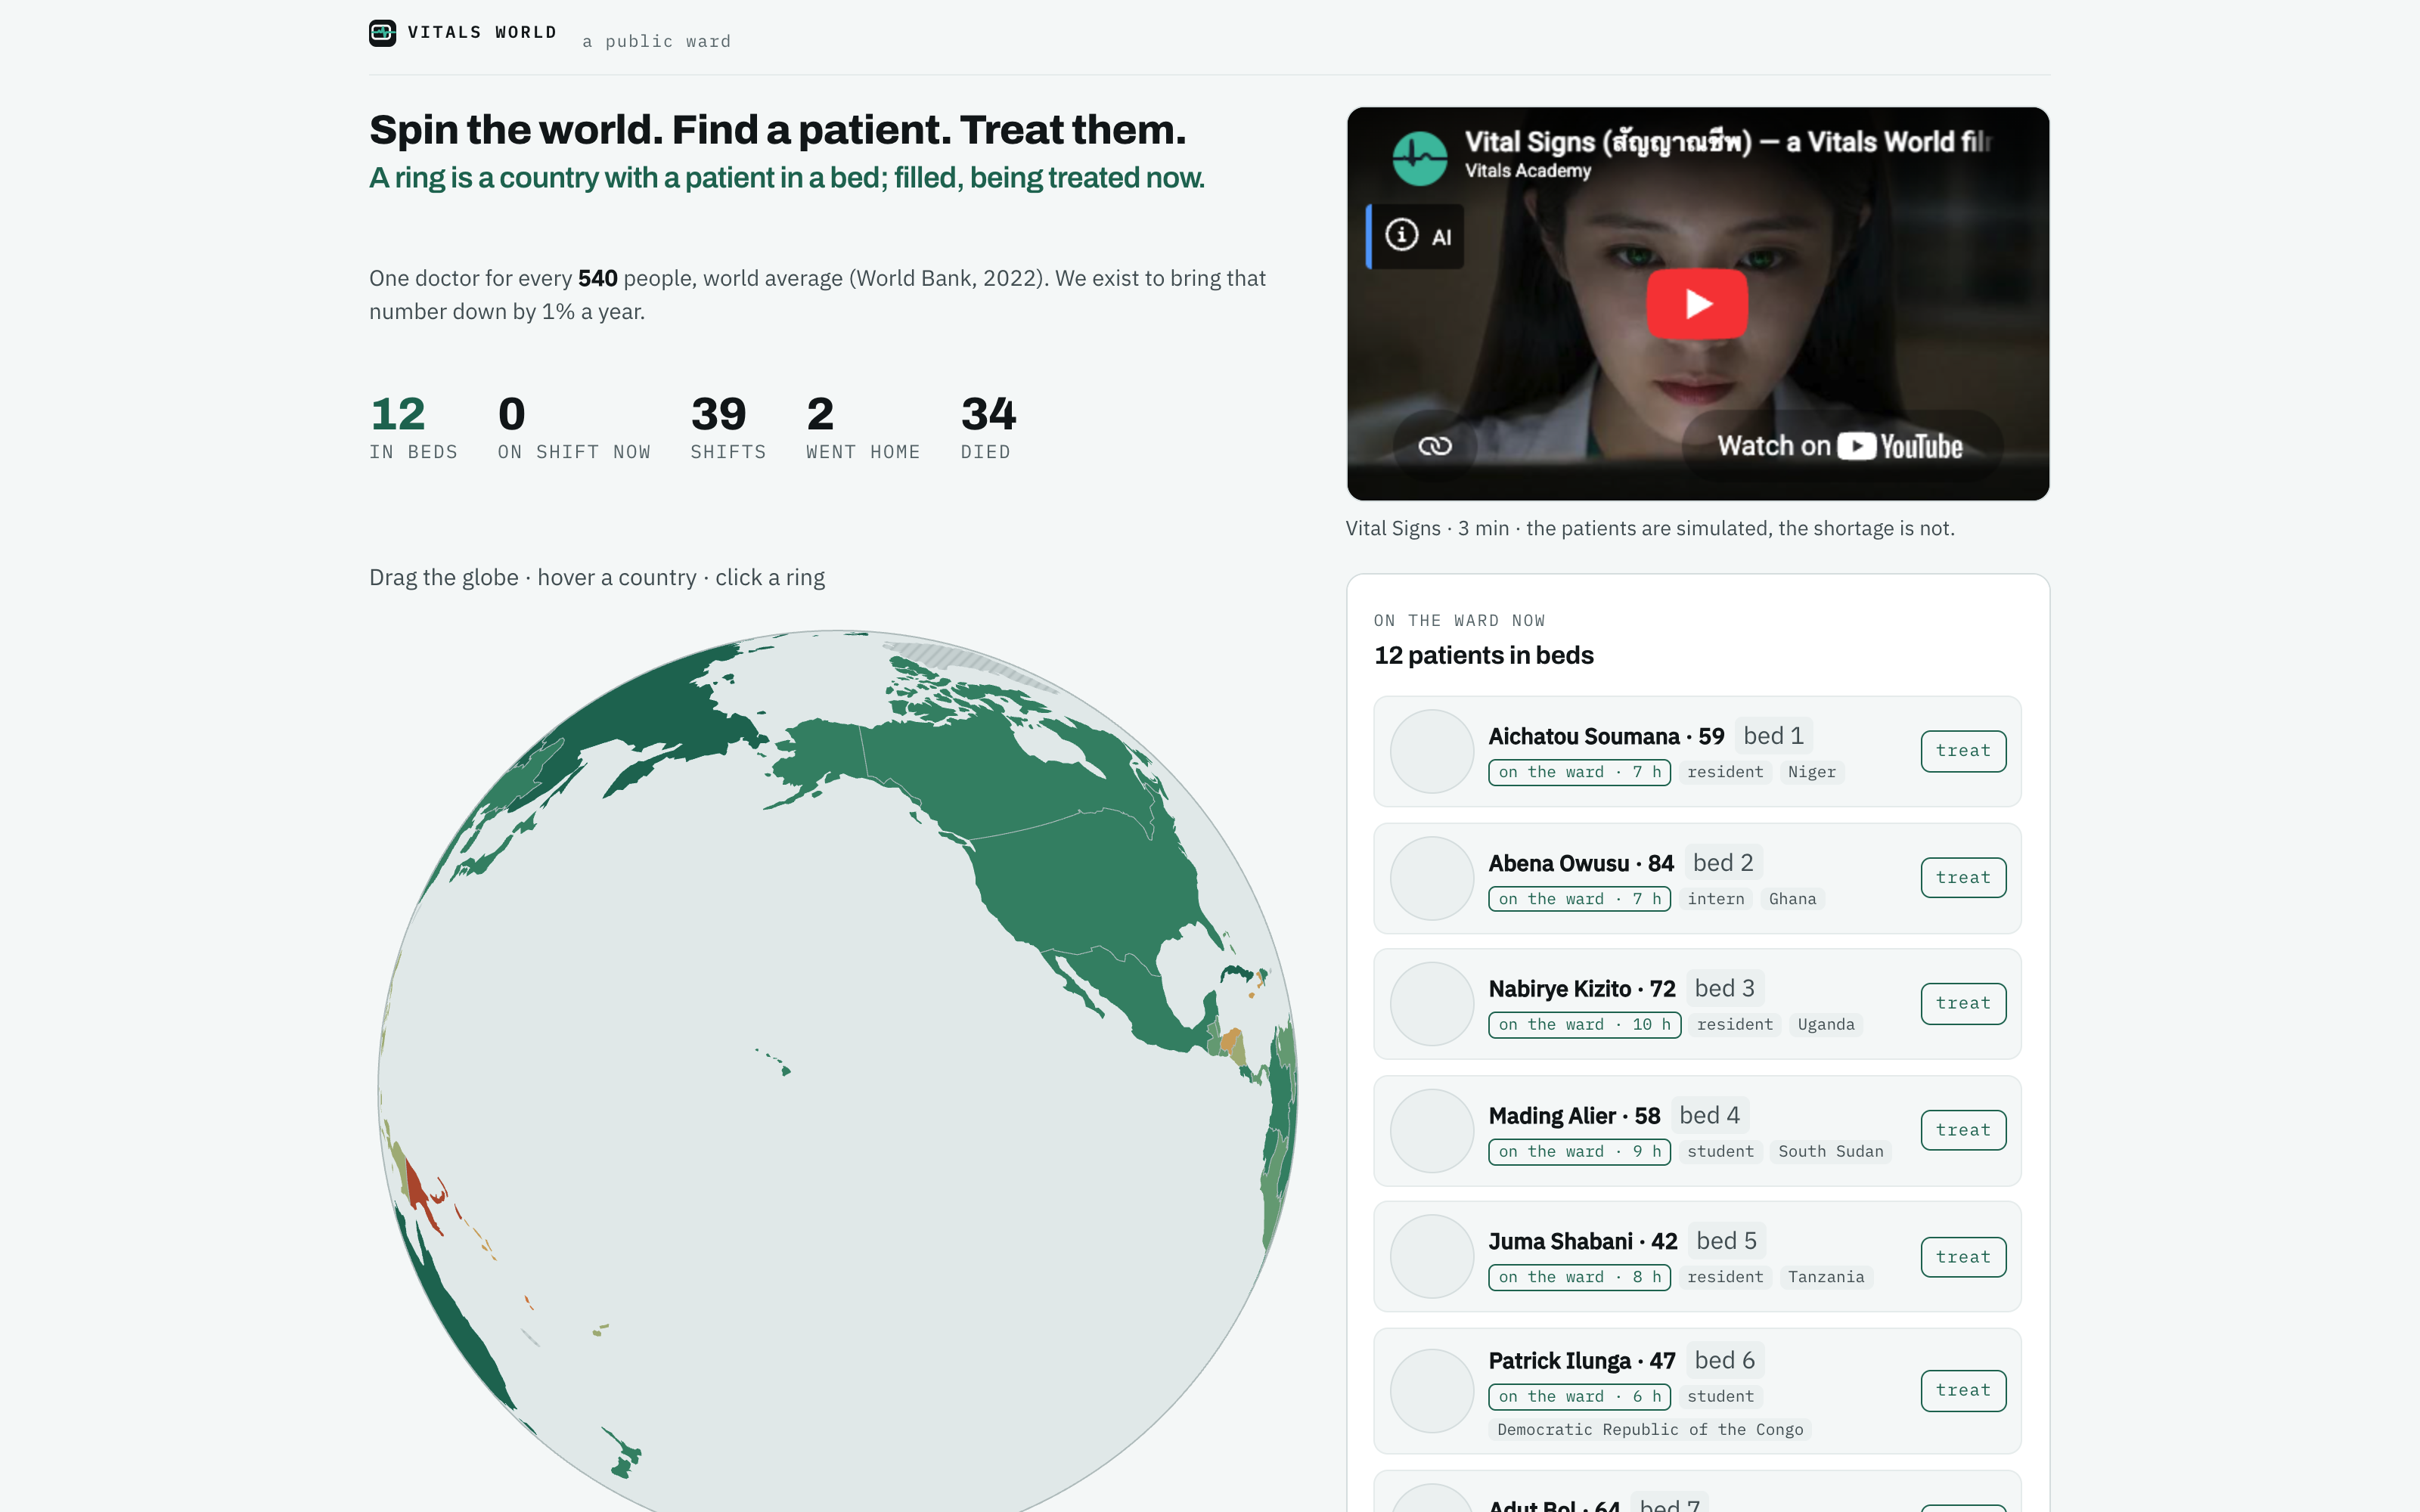Click Patrick Ilunga's avatar circle

(1432, 1390)
